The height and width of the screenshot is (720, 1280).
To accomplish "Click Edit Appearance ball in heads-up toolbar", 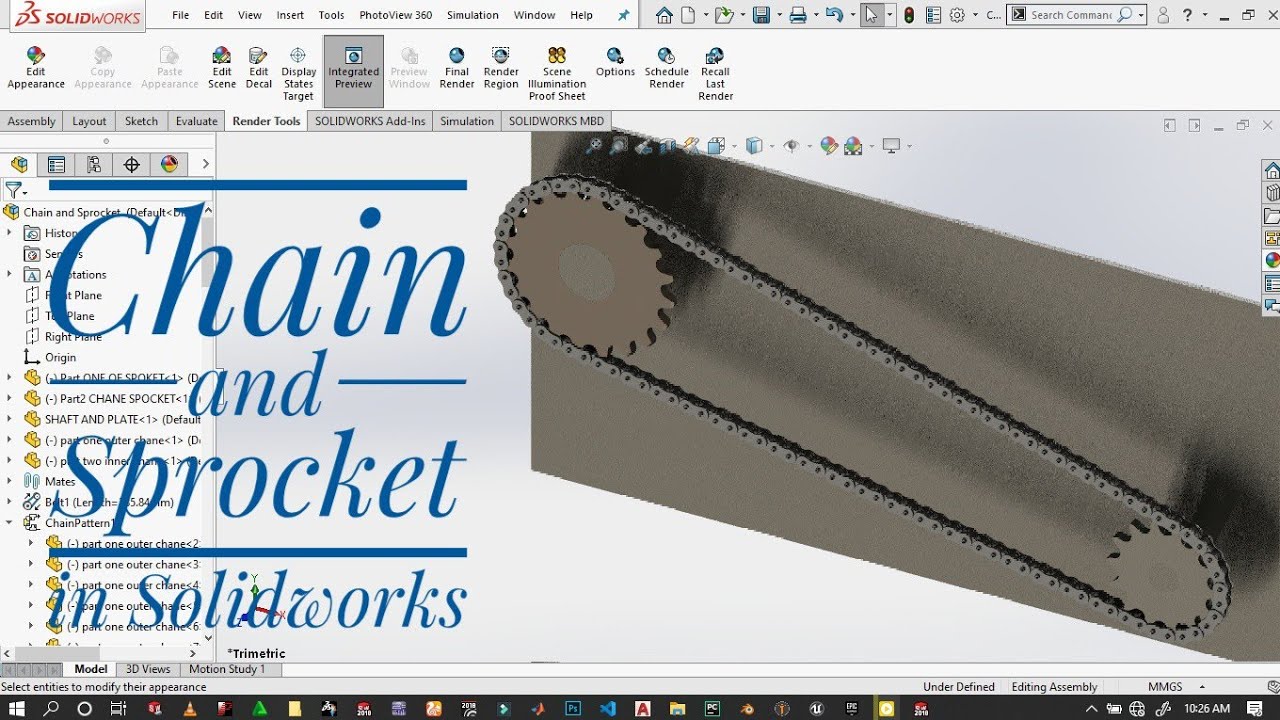I will point(828,146).
